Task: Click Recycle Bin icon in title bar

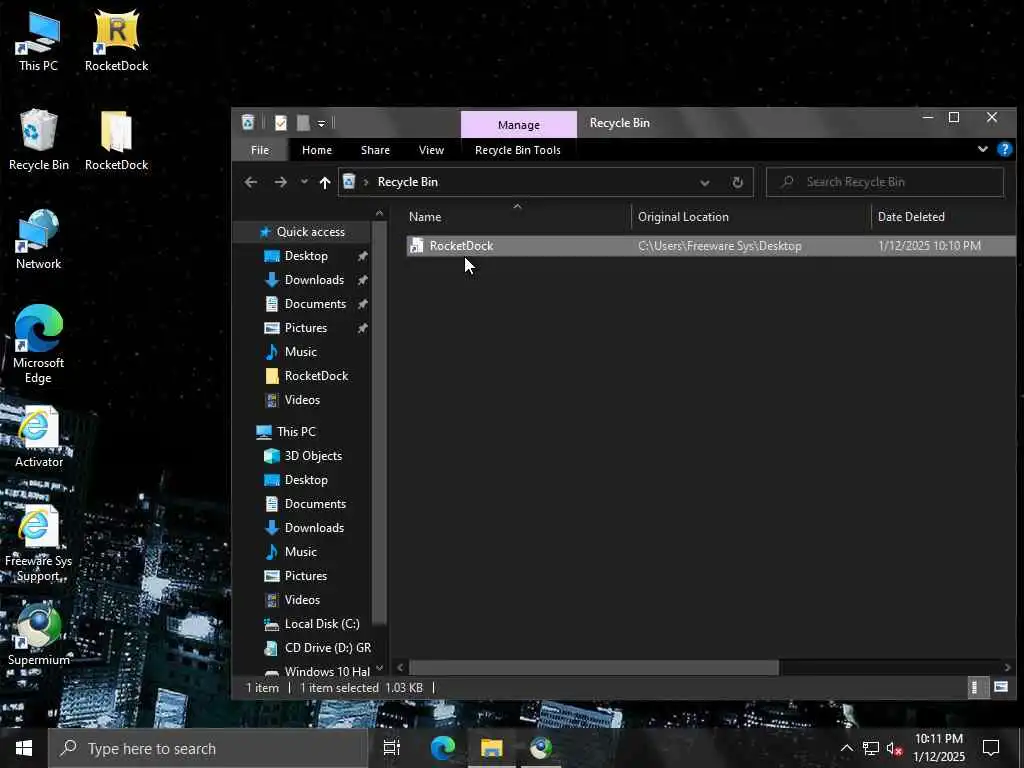Action: [x=248, y=122]
